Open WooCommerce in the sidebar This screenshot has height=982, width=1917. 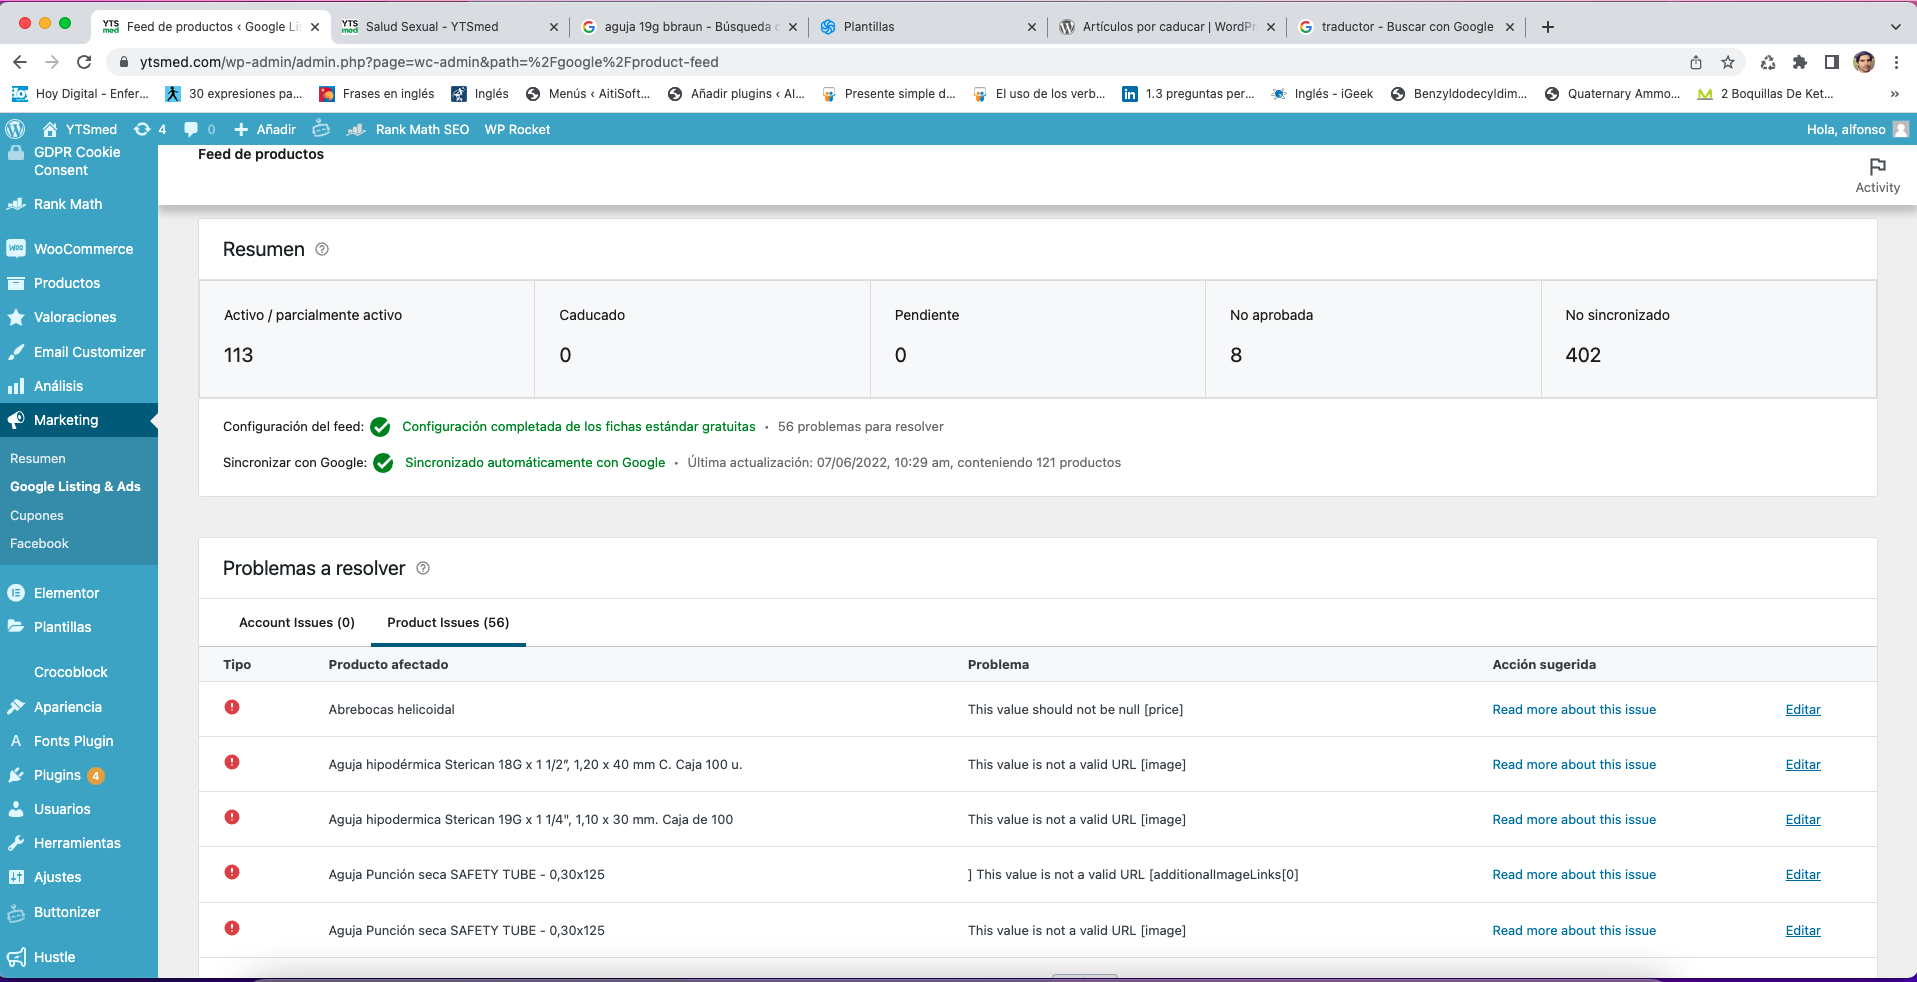coord(83,249)
